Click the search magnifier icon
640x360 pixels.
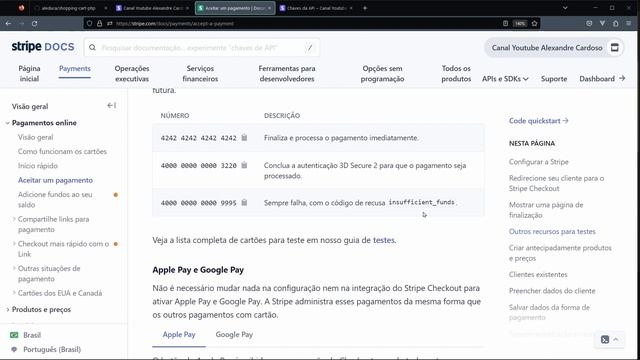coord(93,48)
